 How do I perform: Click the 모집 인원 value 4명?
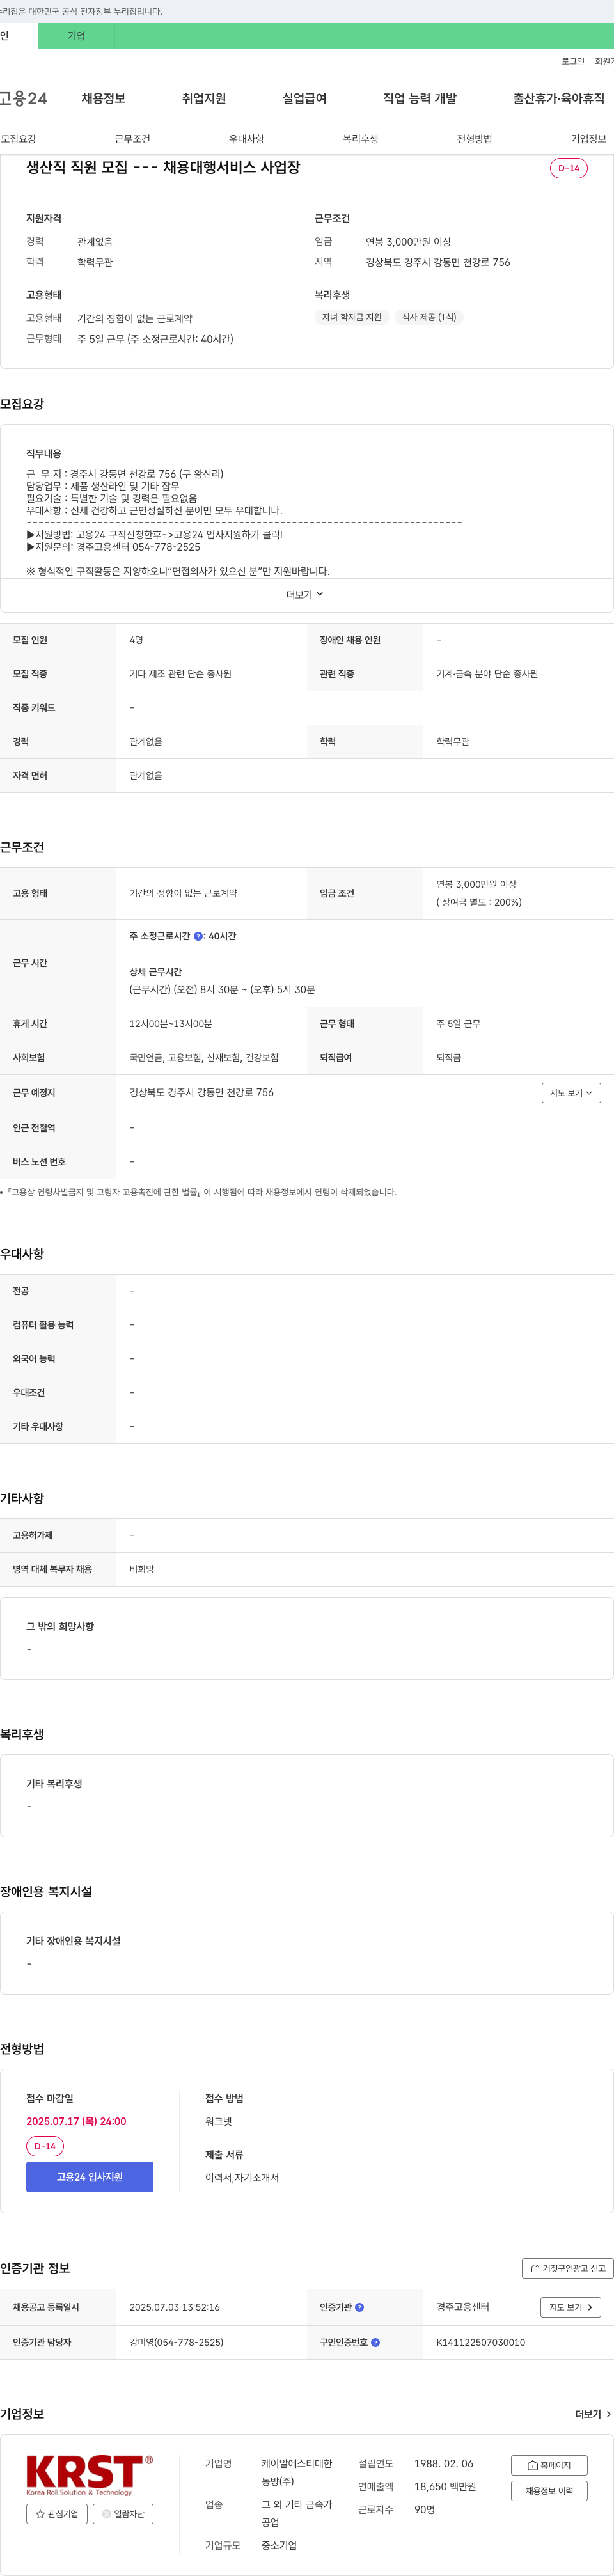pos(136,640)
